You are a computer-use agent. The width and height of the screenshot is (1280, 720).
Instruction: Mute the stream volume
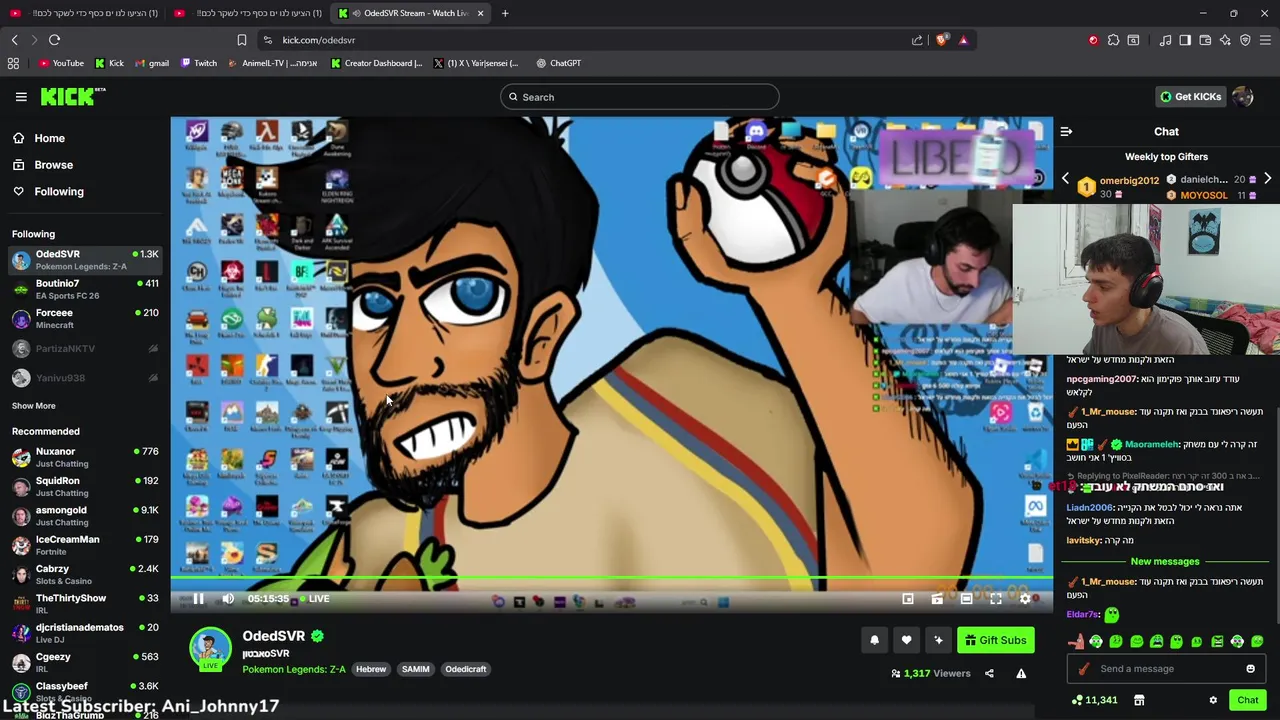(x=228, y=599)
